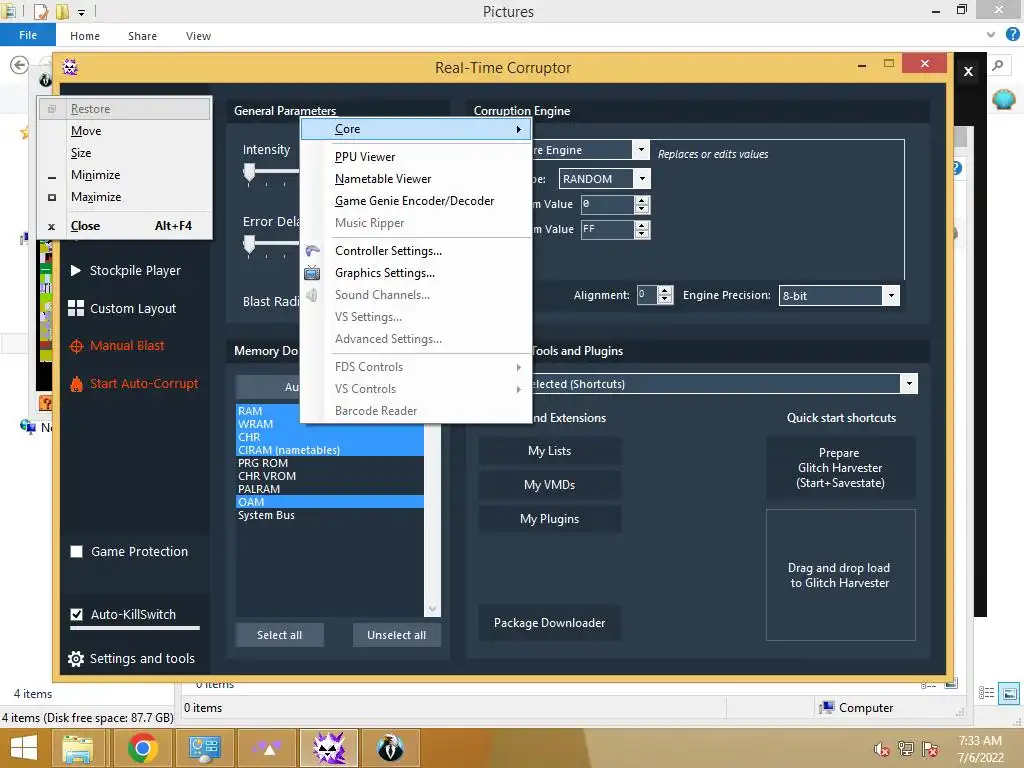1024x768 pixels.
Task: Click the Start Auto-Corrupt flame icon
Action: click(x=76, y=384)
